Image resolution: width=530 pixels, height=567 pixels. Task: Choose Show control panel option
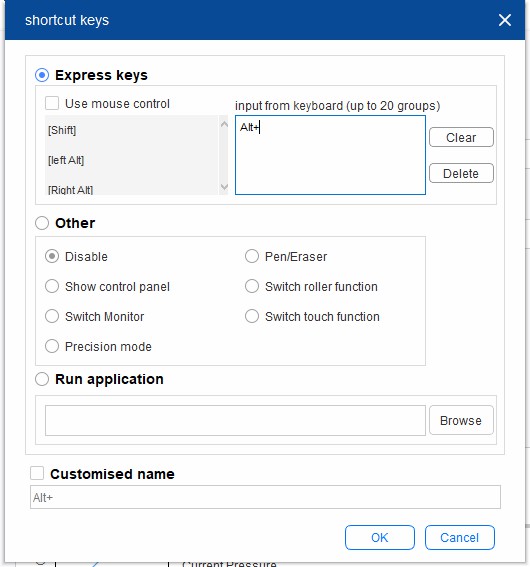coord(52,286)
